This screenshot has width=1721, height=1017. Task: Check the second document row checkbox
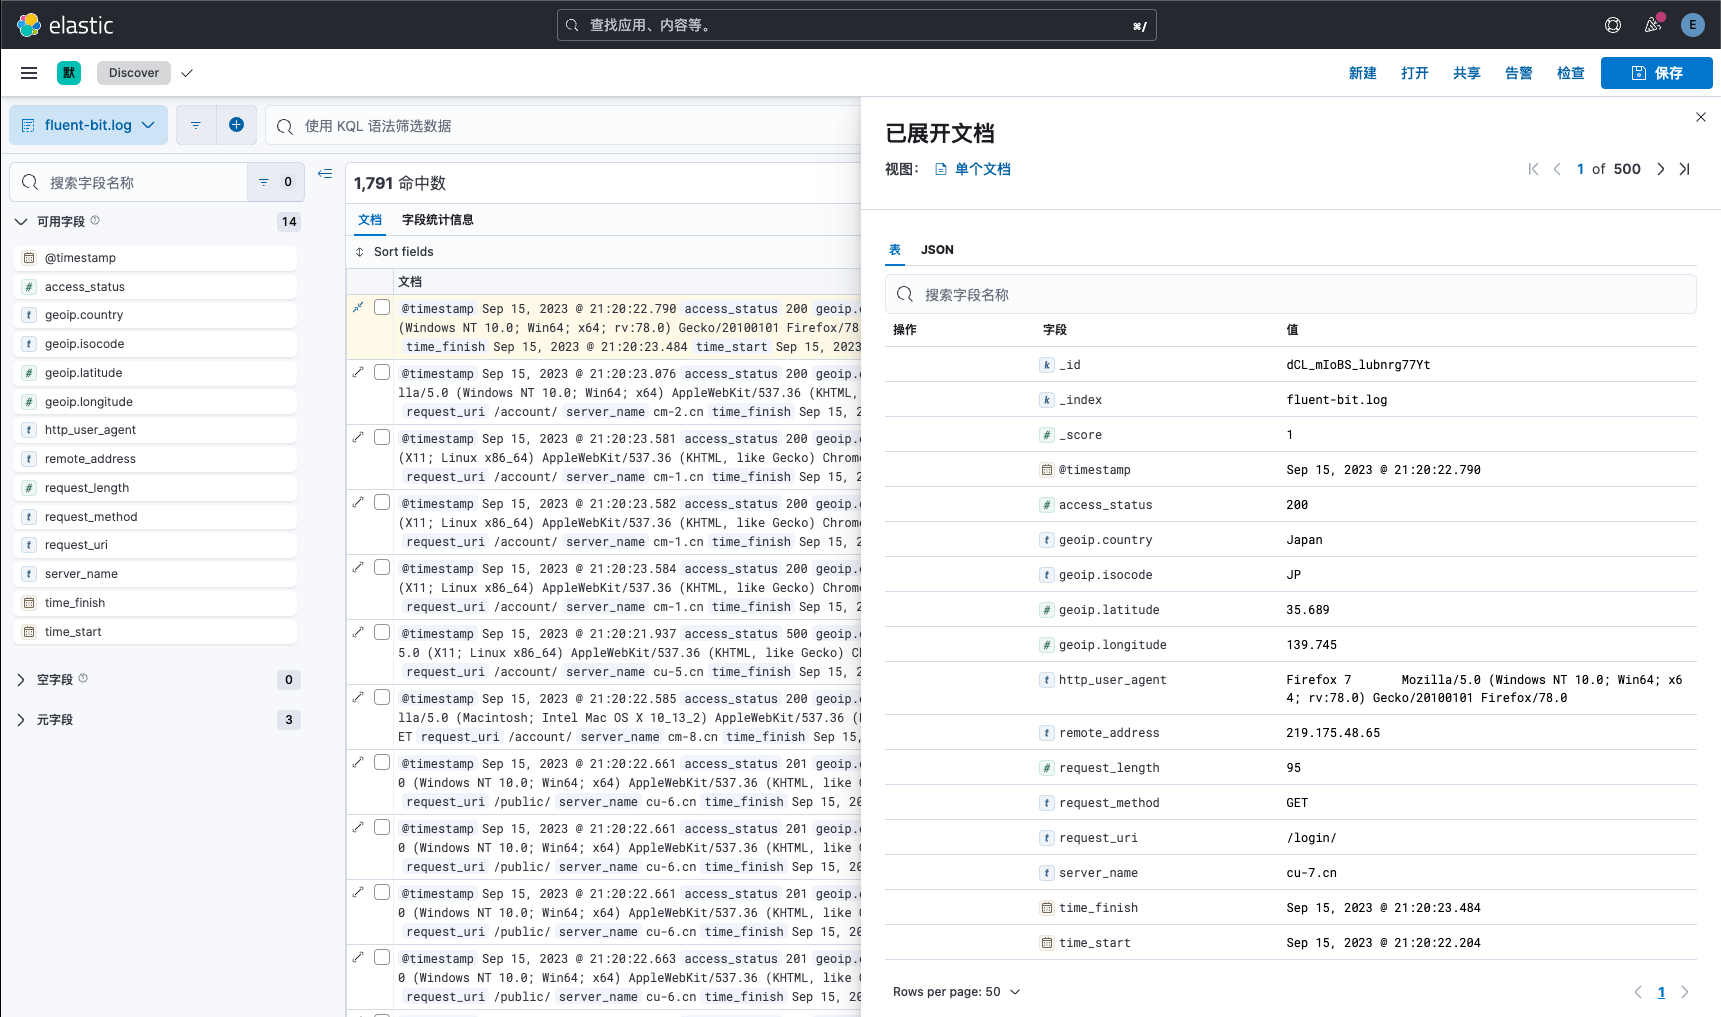point(382,372)
